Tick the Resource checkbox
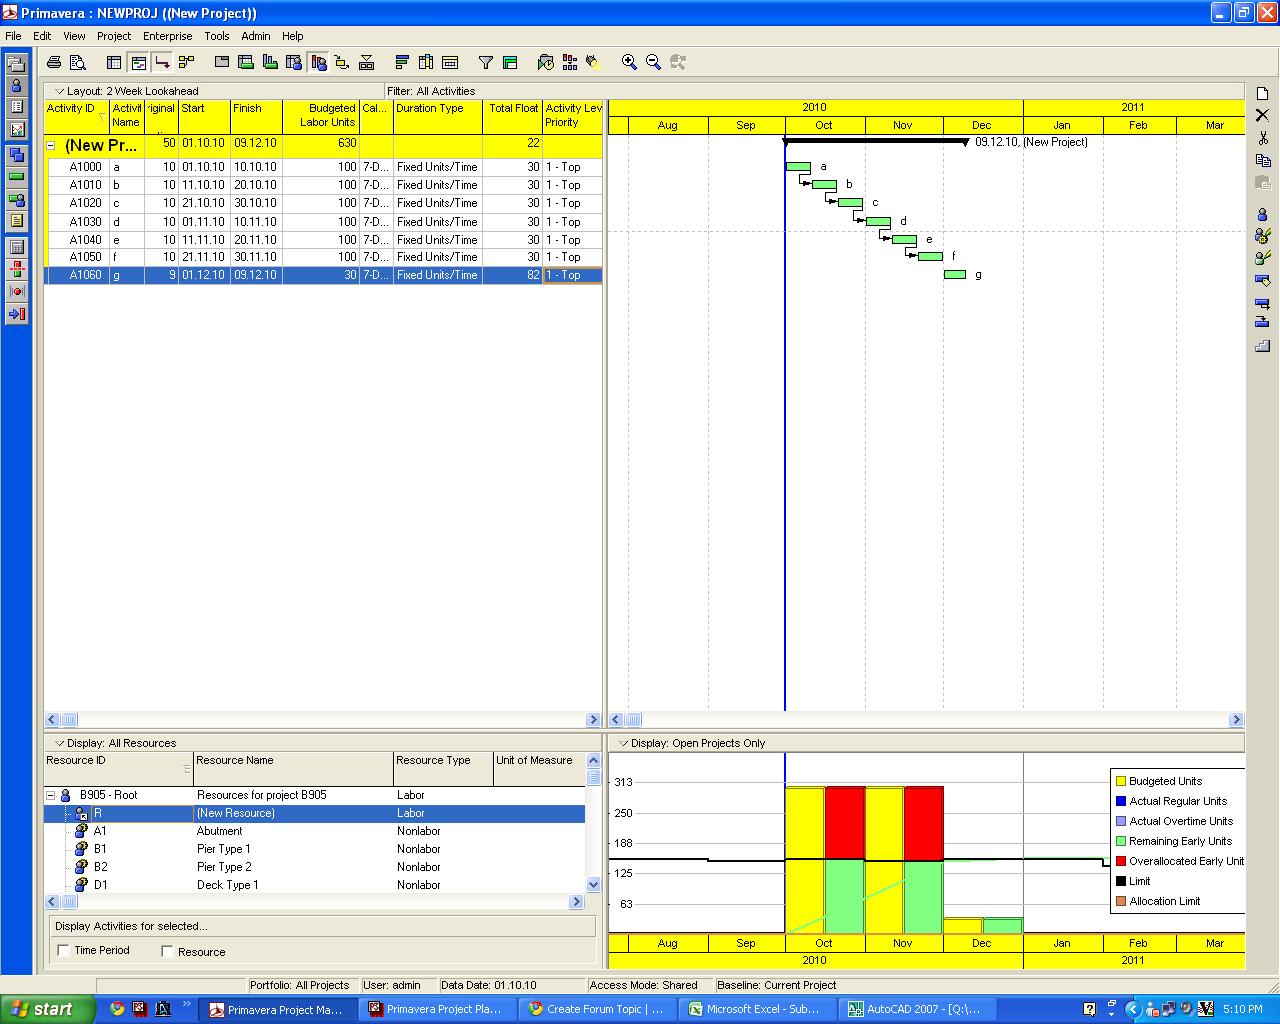This screenshot has height=1024, width=1280. (167, 951)
